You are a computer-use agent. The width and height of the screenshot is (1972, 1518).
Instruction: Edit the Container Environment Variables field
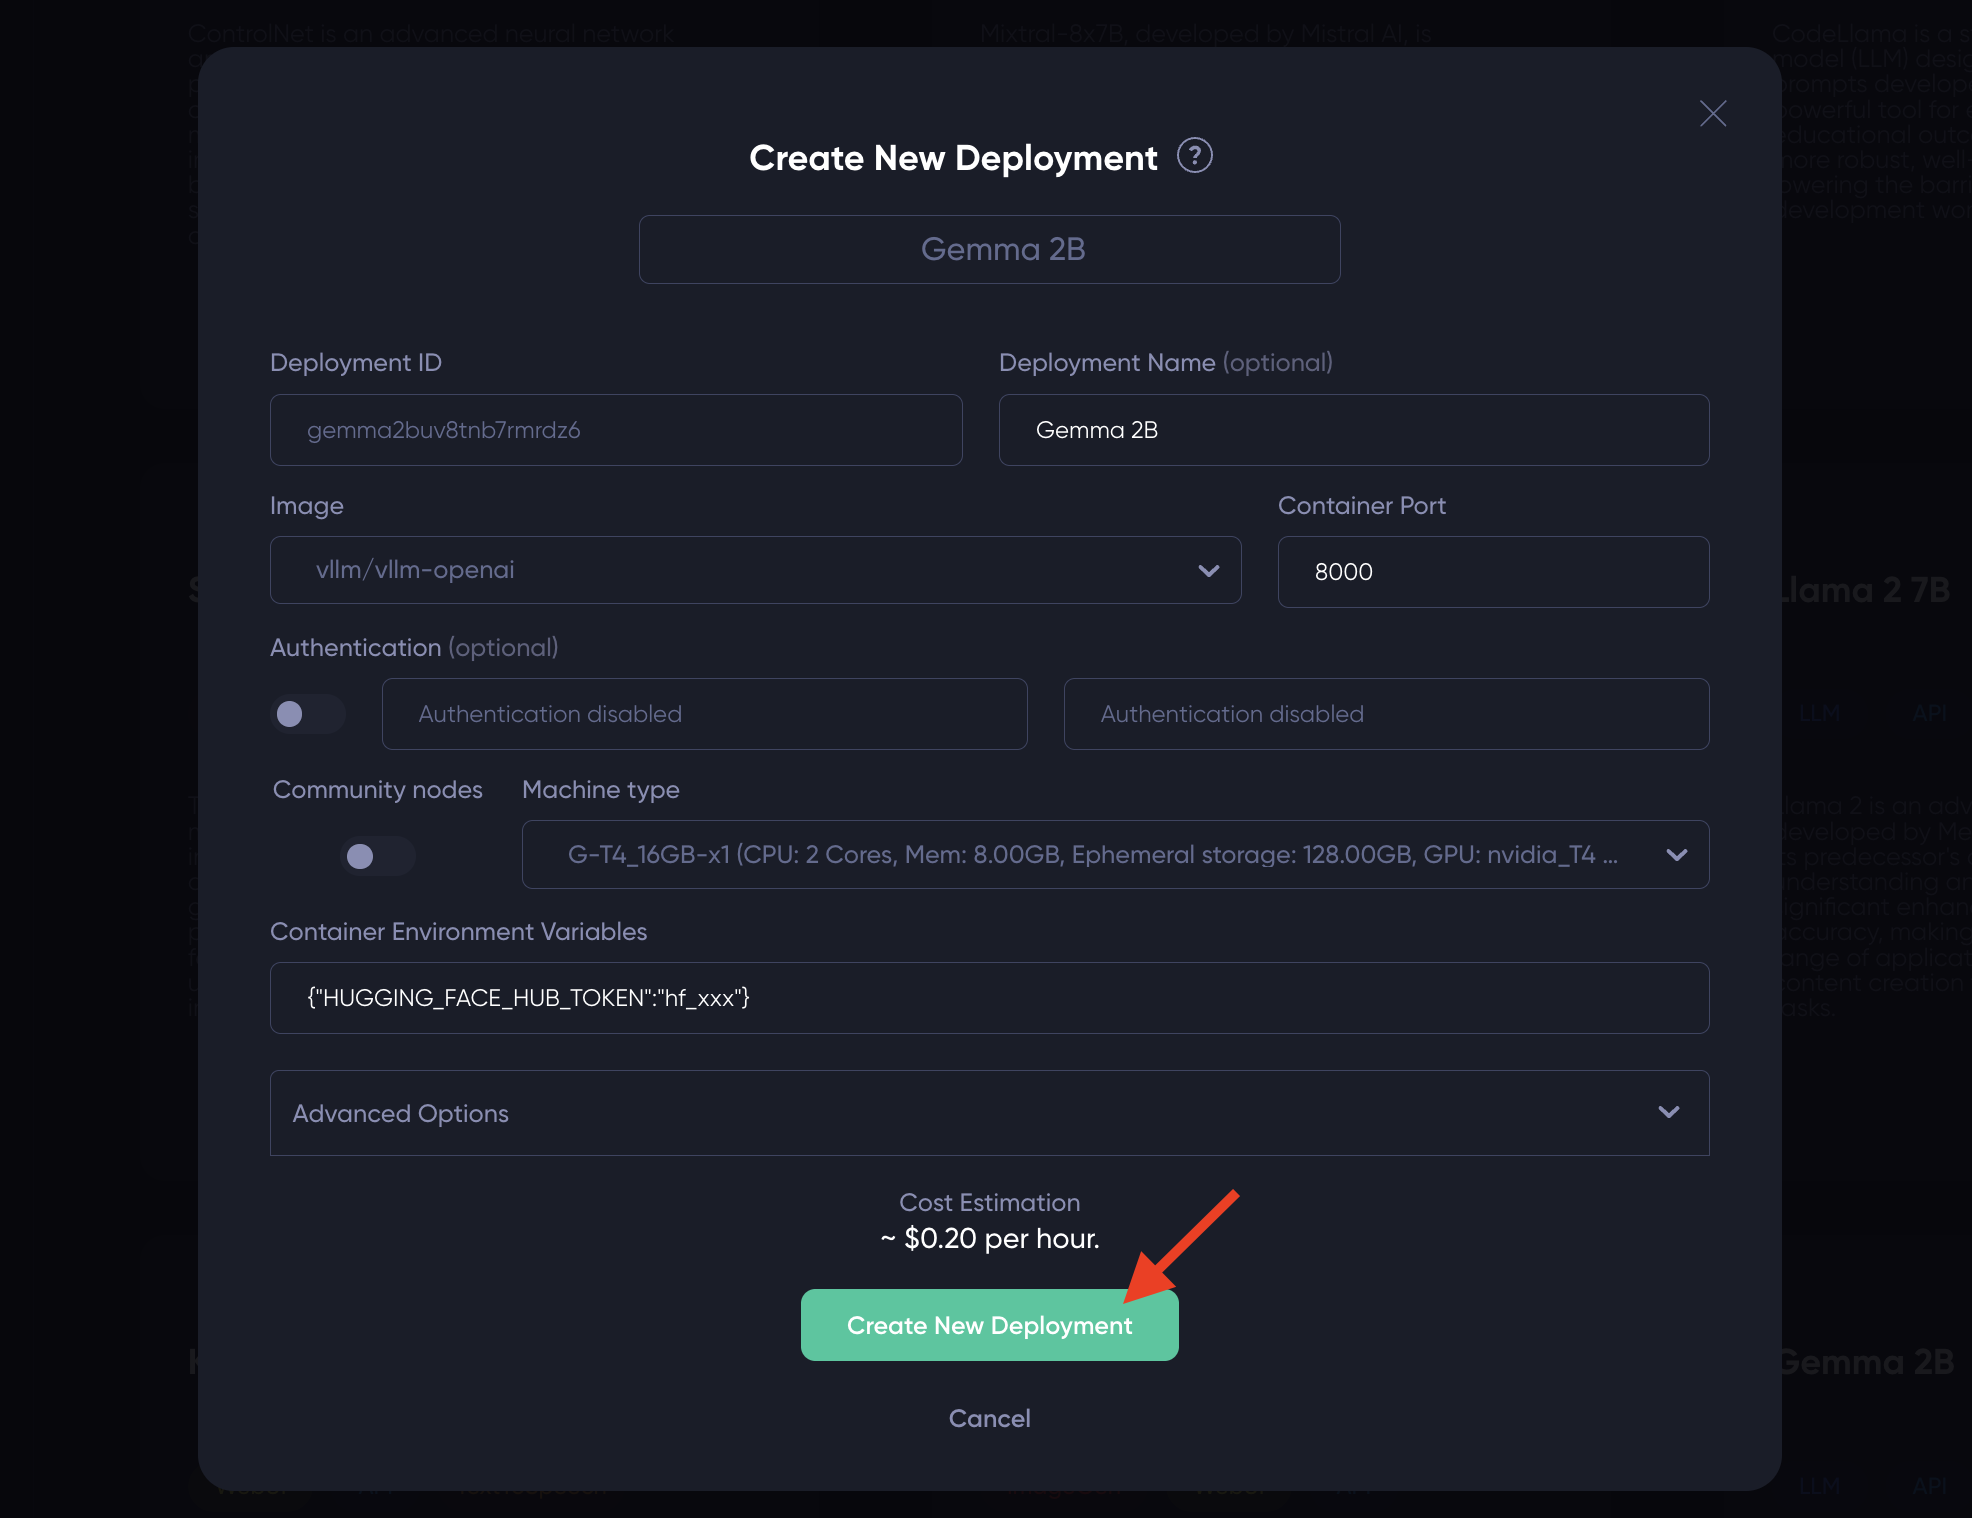(988, 998)
